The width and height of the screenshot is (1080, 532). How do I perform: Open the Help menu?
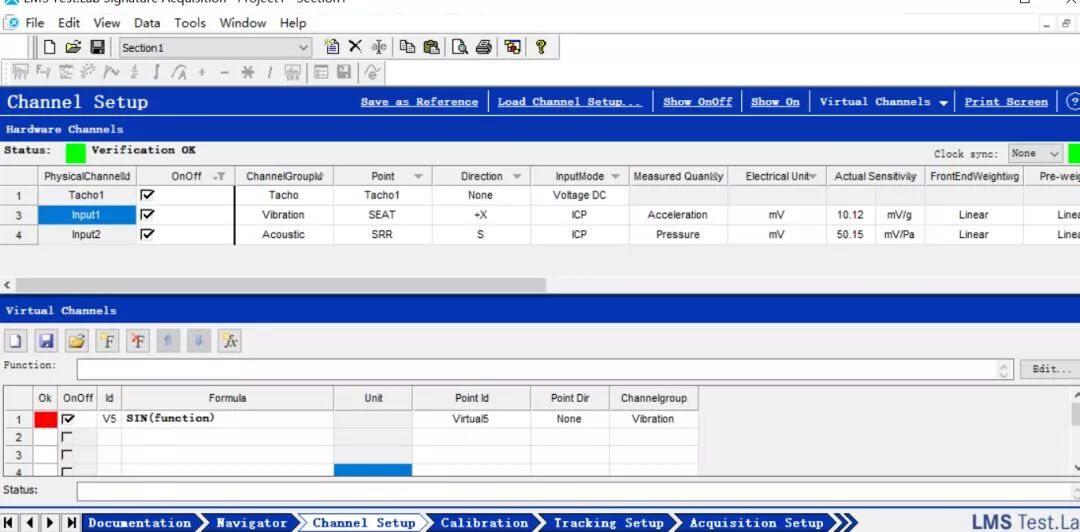pos(293,23)
